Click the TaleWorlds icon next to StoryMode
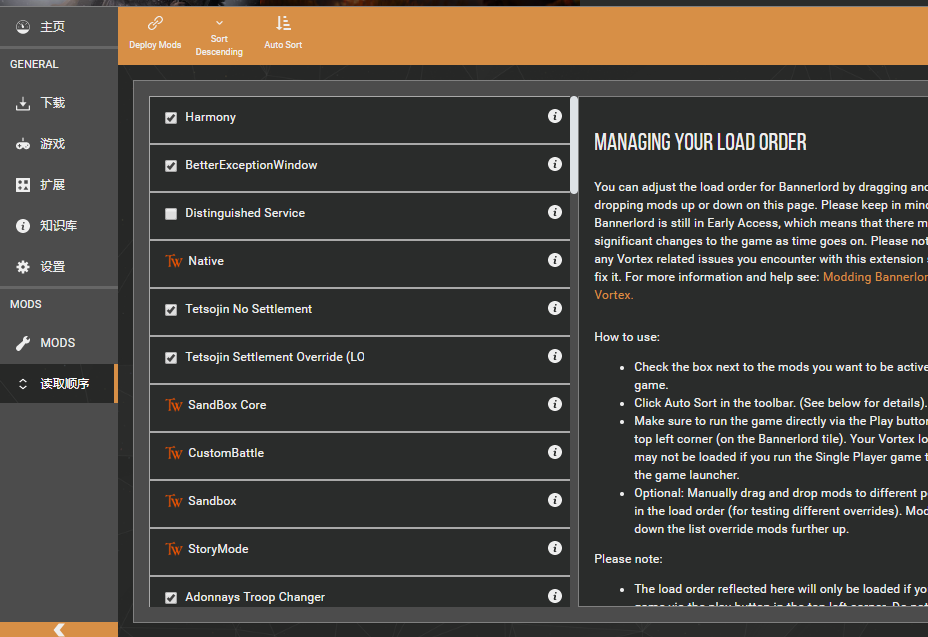The width and height of the screenshot is (928, 637). point(173,549)
